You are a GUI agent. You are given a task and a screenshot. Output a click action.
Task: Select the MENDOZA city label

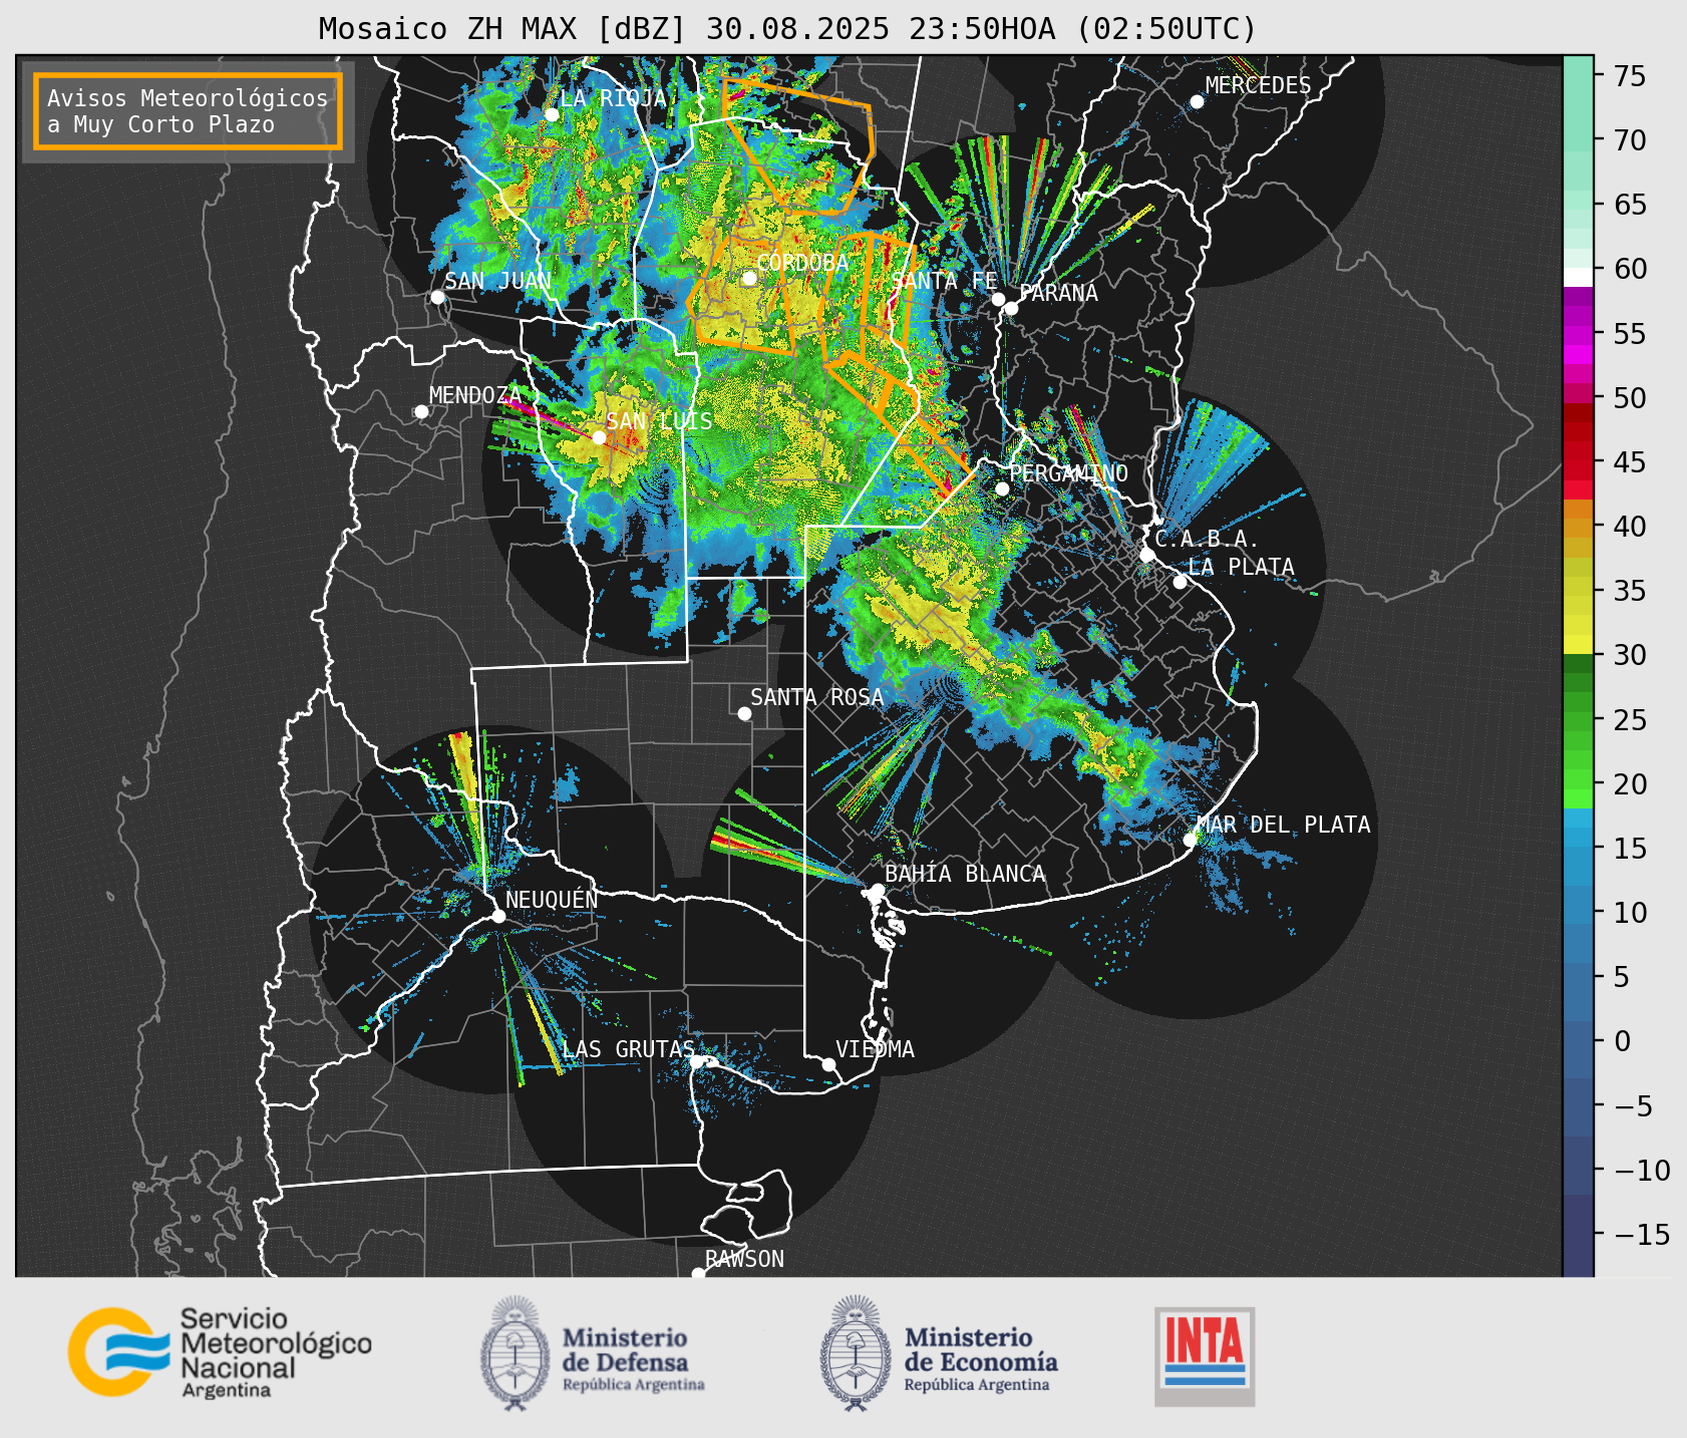click(x=475, y=395)
